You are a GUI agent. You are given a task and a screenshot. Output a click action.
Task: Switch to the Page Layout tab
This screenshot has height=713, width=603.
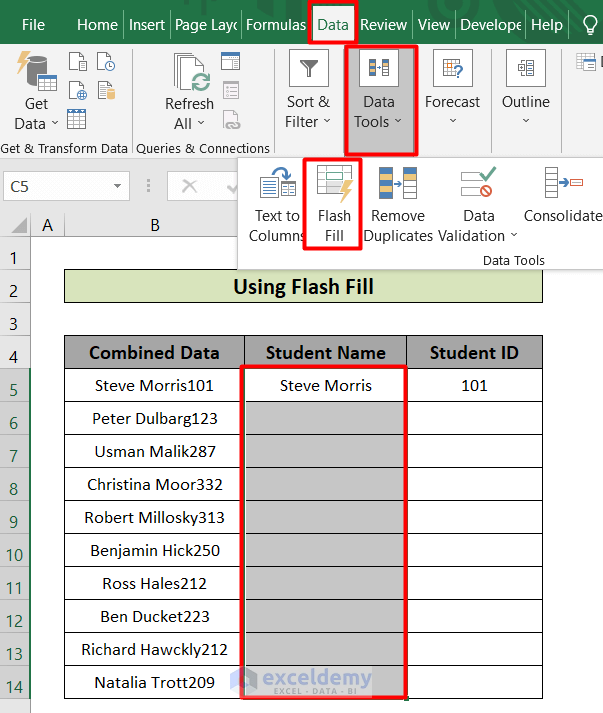[206, 25]
